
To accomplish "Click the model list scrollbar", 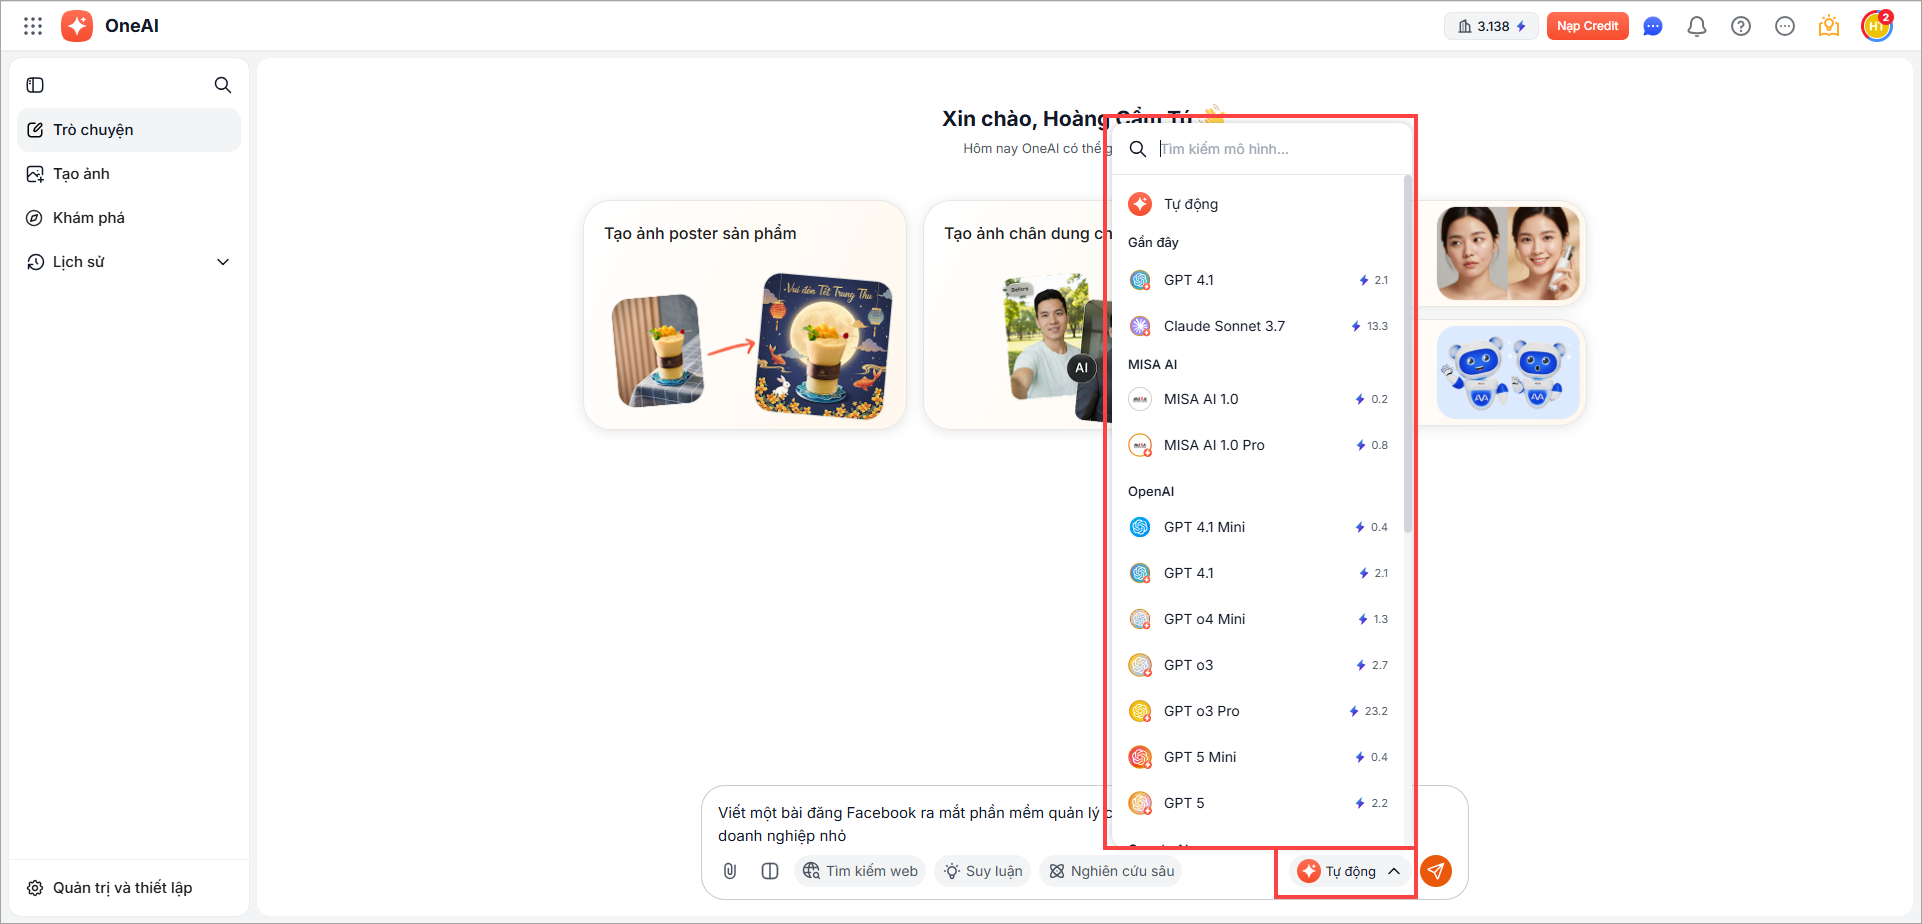I will tap(1408, 354).
